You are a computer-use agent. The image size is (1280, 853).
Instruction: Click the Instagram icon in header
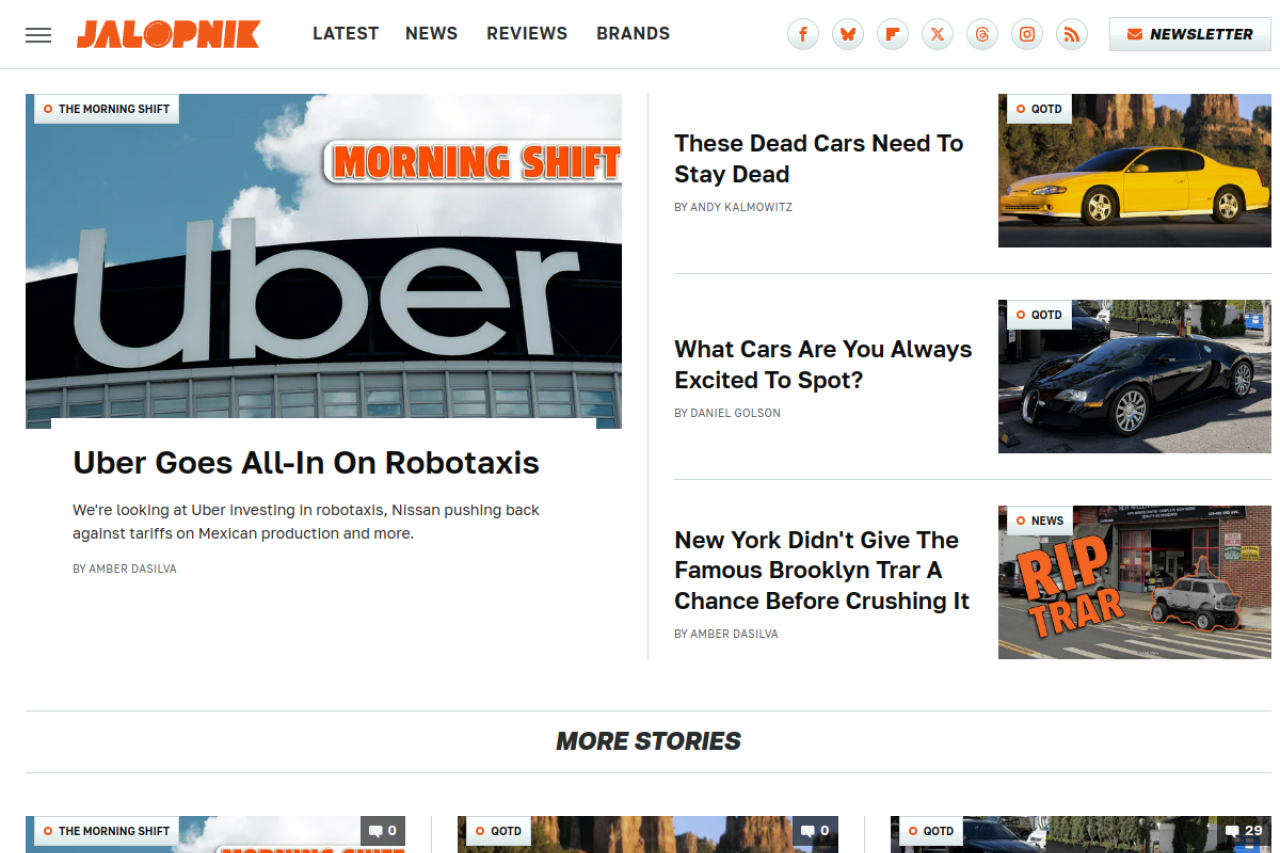point(1027,35)
